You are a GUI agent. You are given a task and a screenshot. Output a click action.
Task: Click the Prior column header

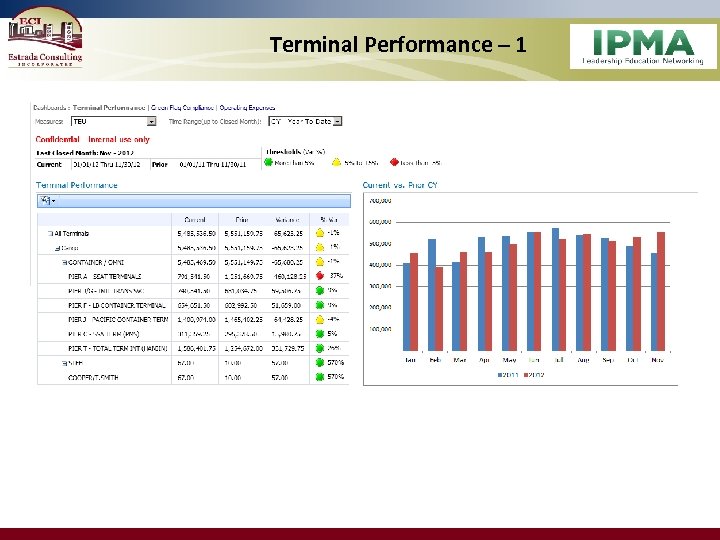point(242,220)
